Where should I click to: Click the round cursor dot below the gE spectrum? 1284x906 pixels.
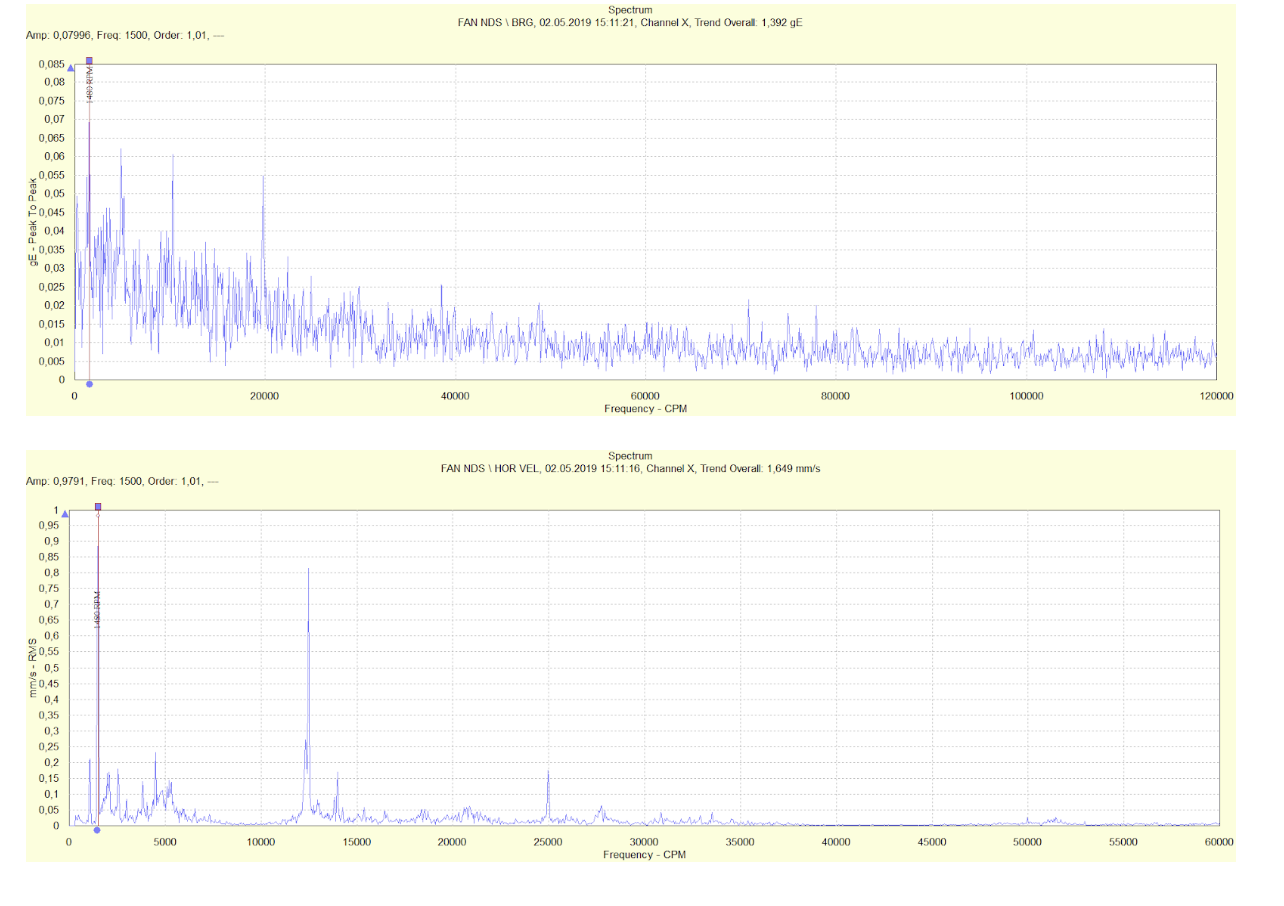pos(89,384)
